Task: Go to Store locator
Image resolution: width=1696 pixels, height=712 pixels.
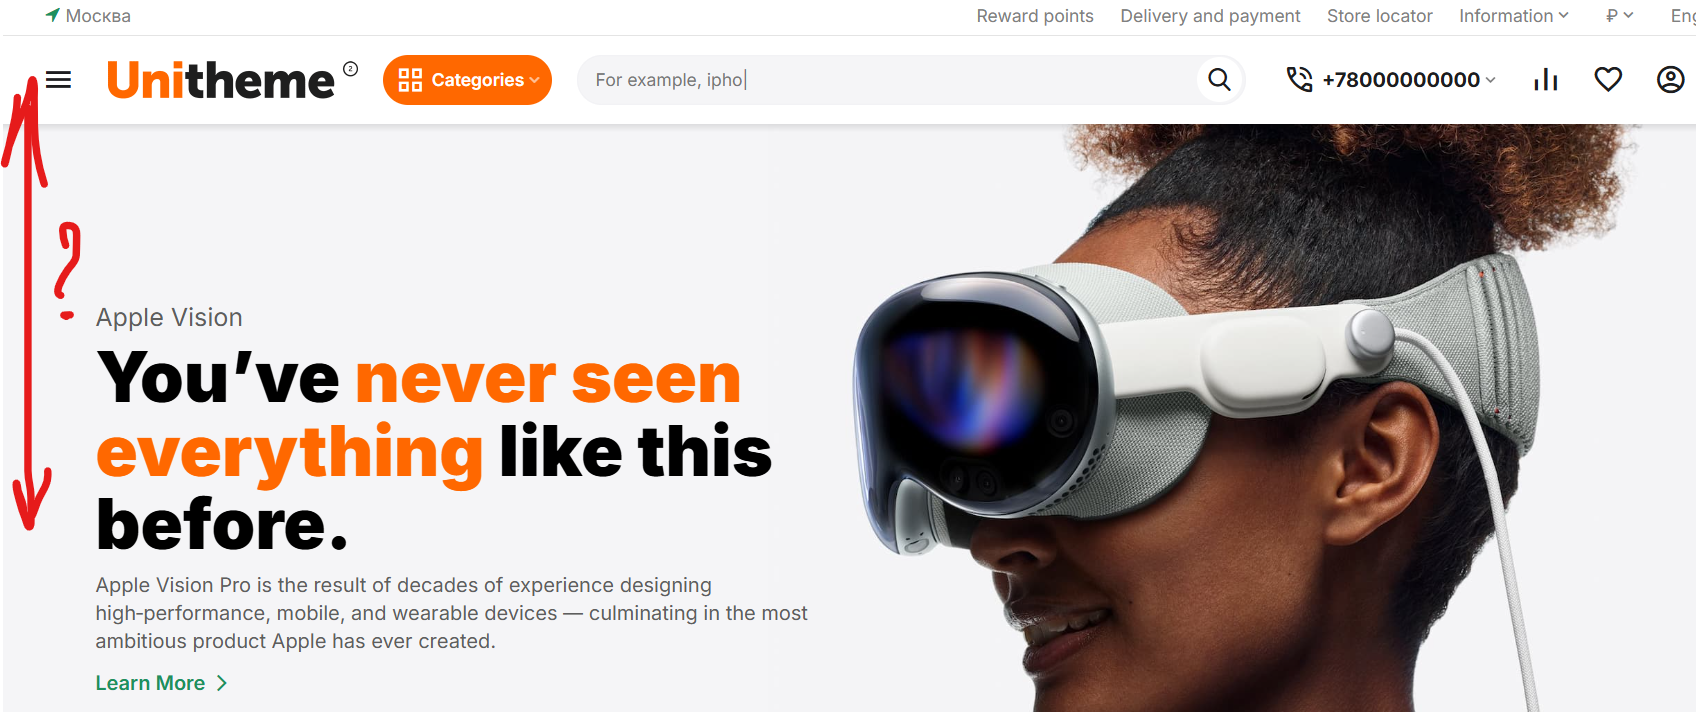Action: 1379,16
